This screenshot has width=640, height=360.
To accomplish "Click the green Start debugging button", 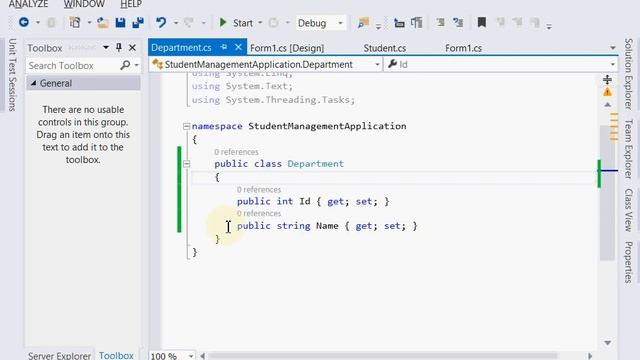I will coord(236,23).
